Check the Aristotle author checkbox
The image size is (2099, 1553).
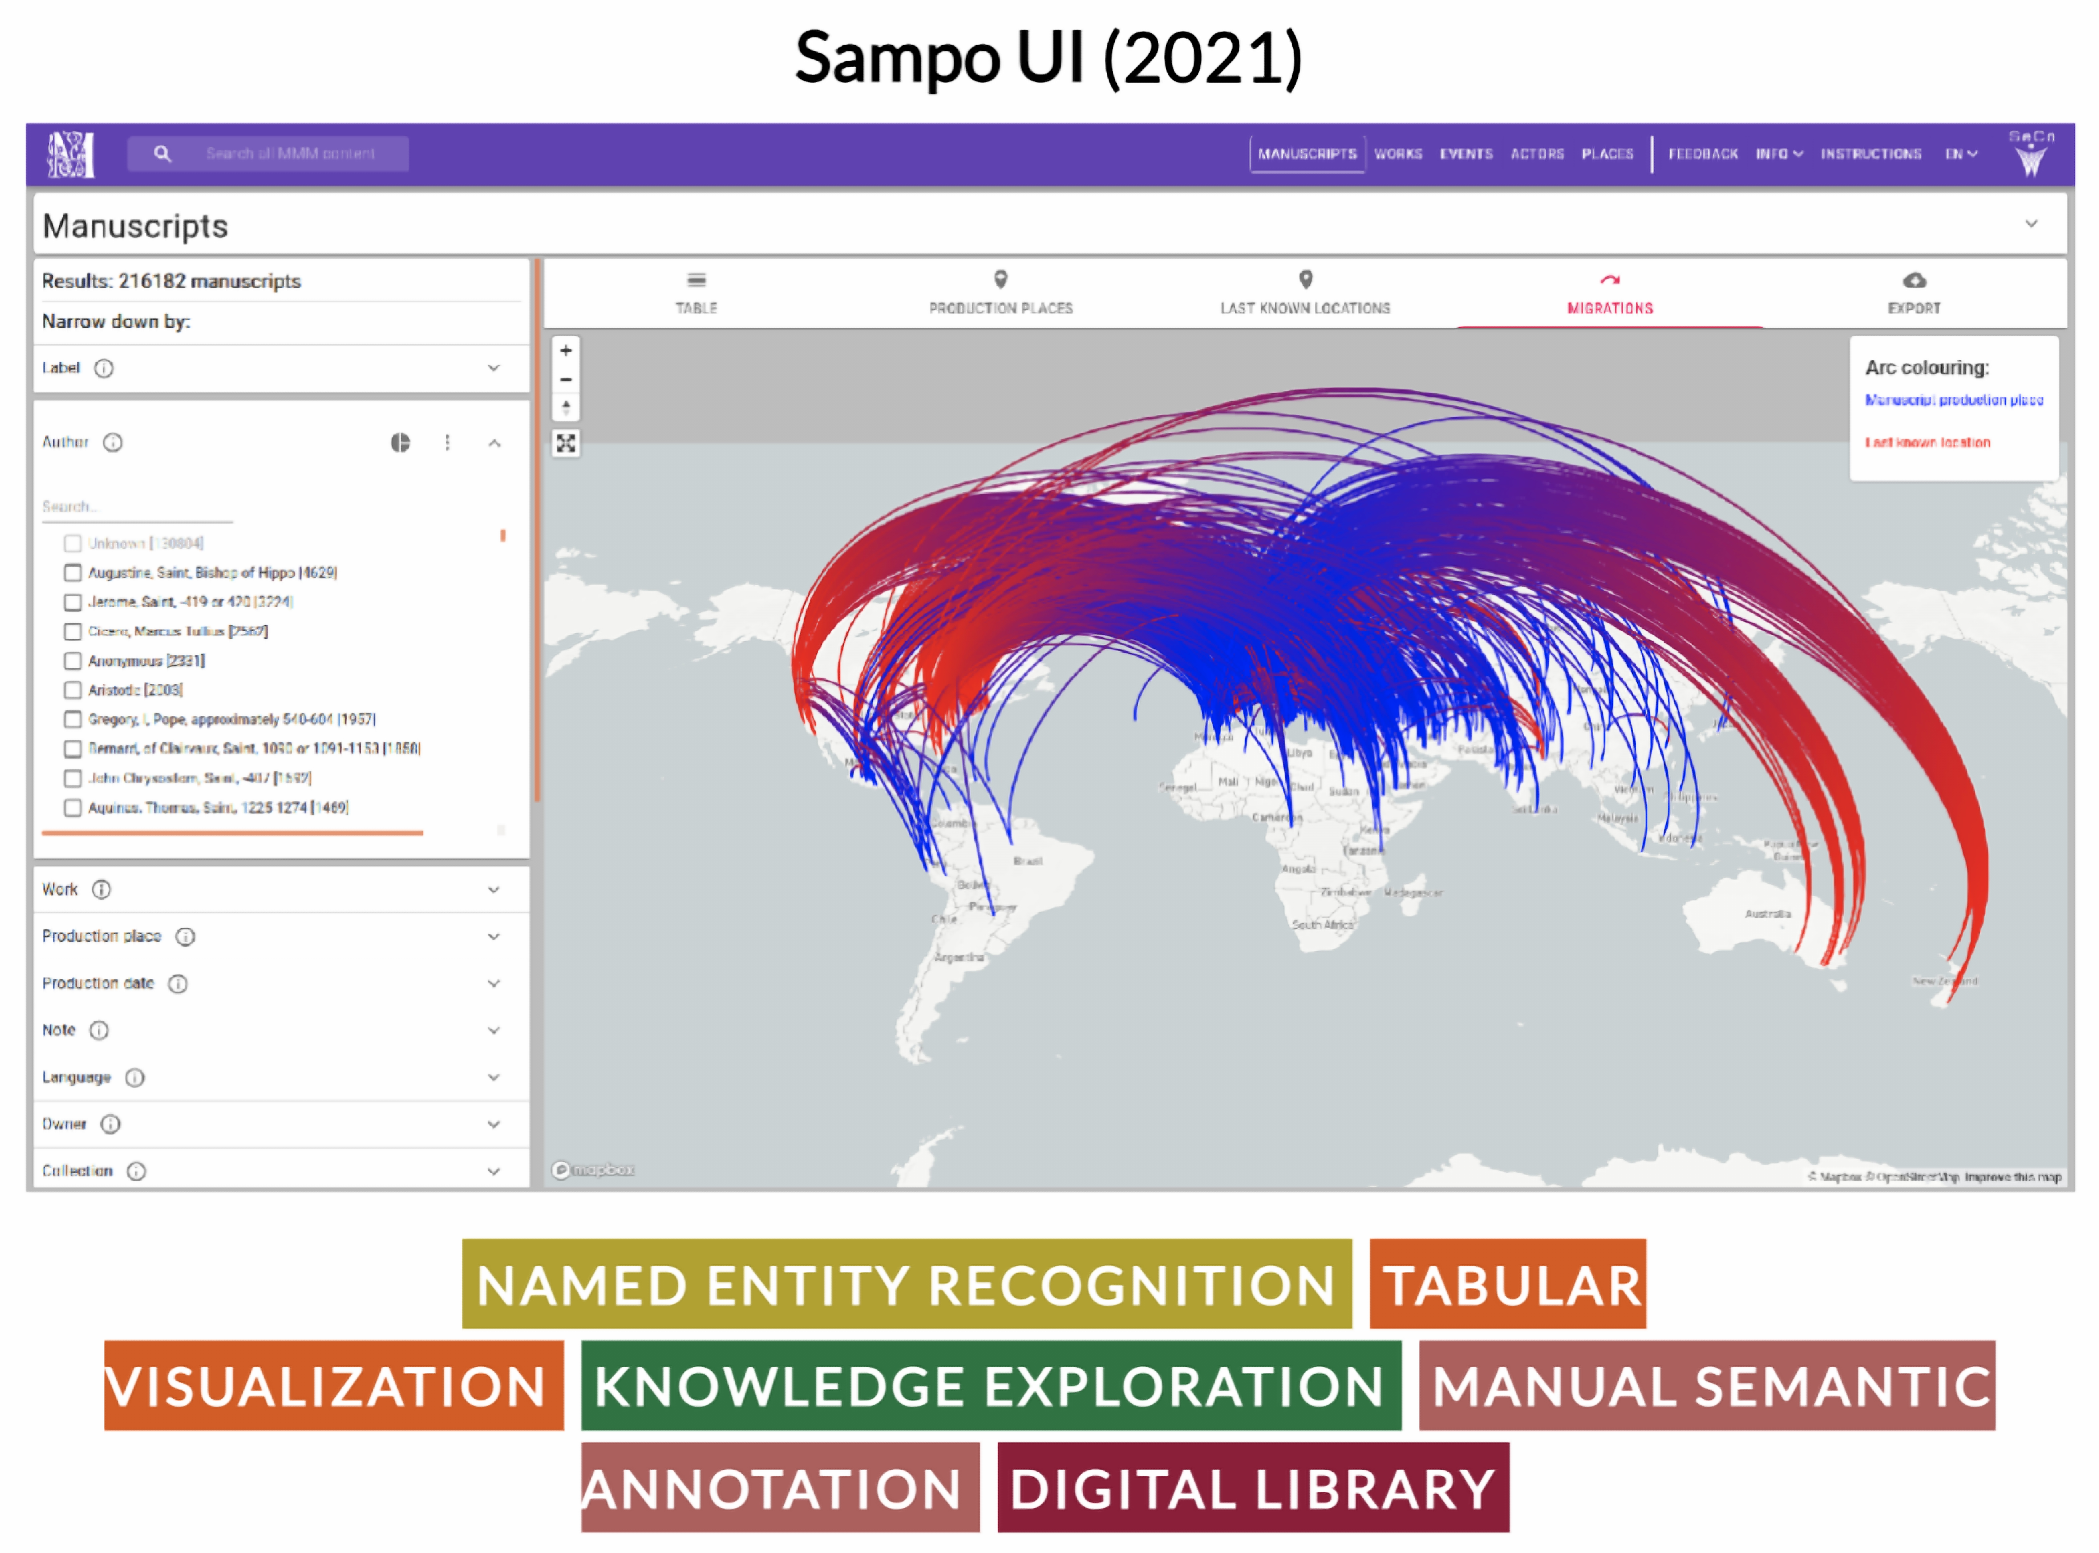(73, 690)
